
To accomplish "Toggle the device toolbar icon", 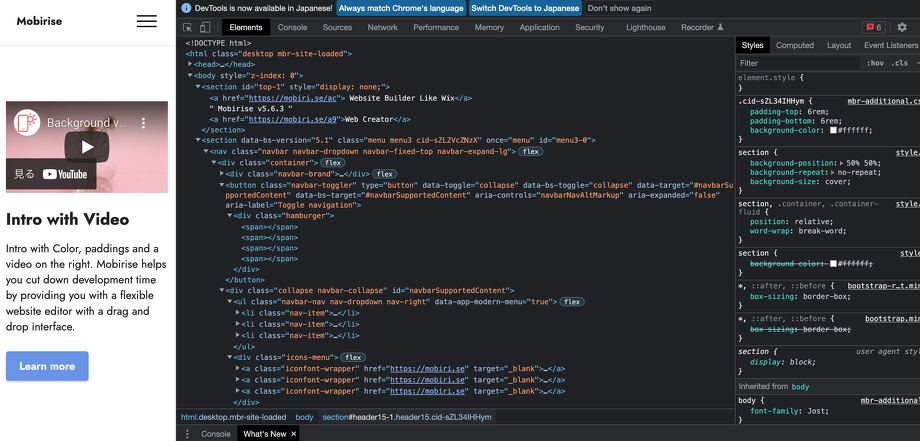I will click(x=205, y=28).
